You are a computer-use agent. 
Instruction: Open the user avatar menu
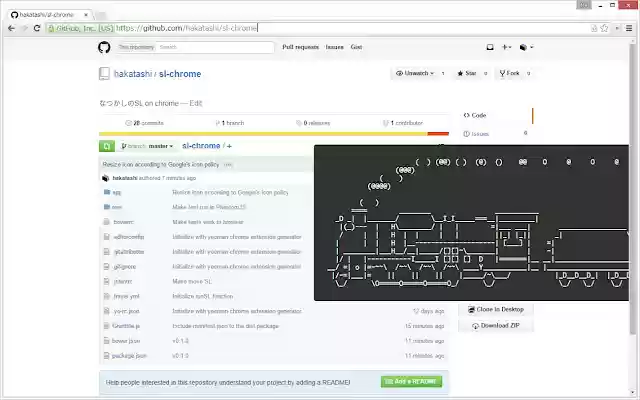pos(526,47)
